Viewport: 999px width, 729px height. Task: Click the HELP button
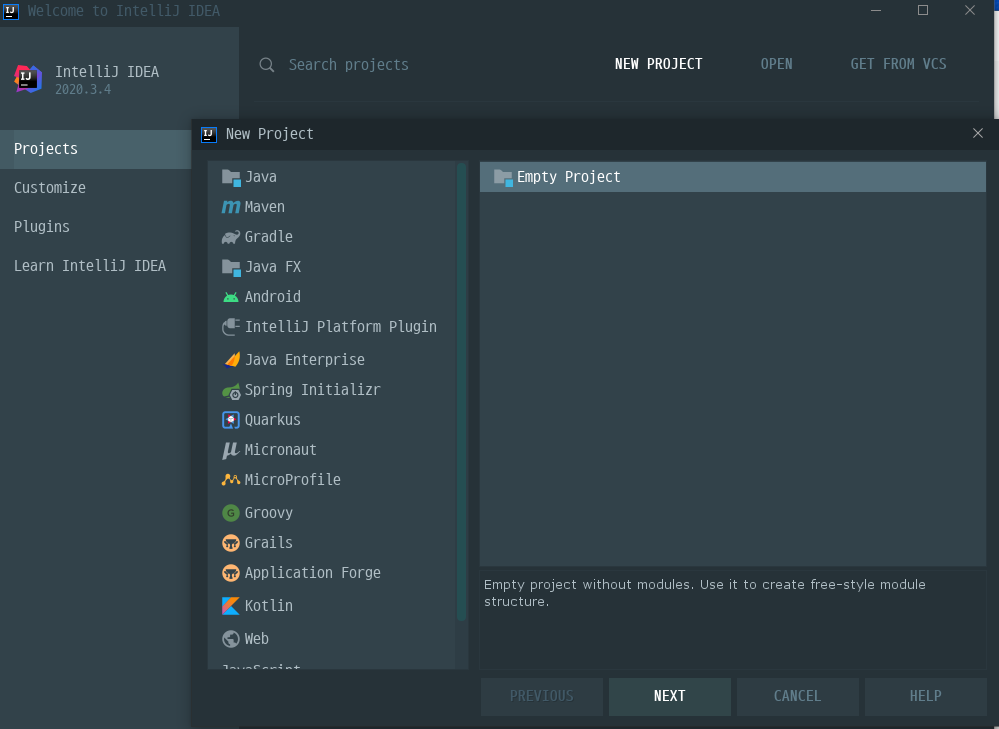pyautogui.click(x=925, y=696)
